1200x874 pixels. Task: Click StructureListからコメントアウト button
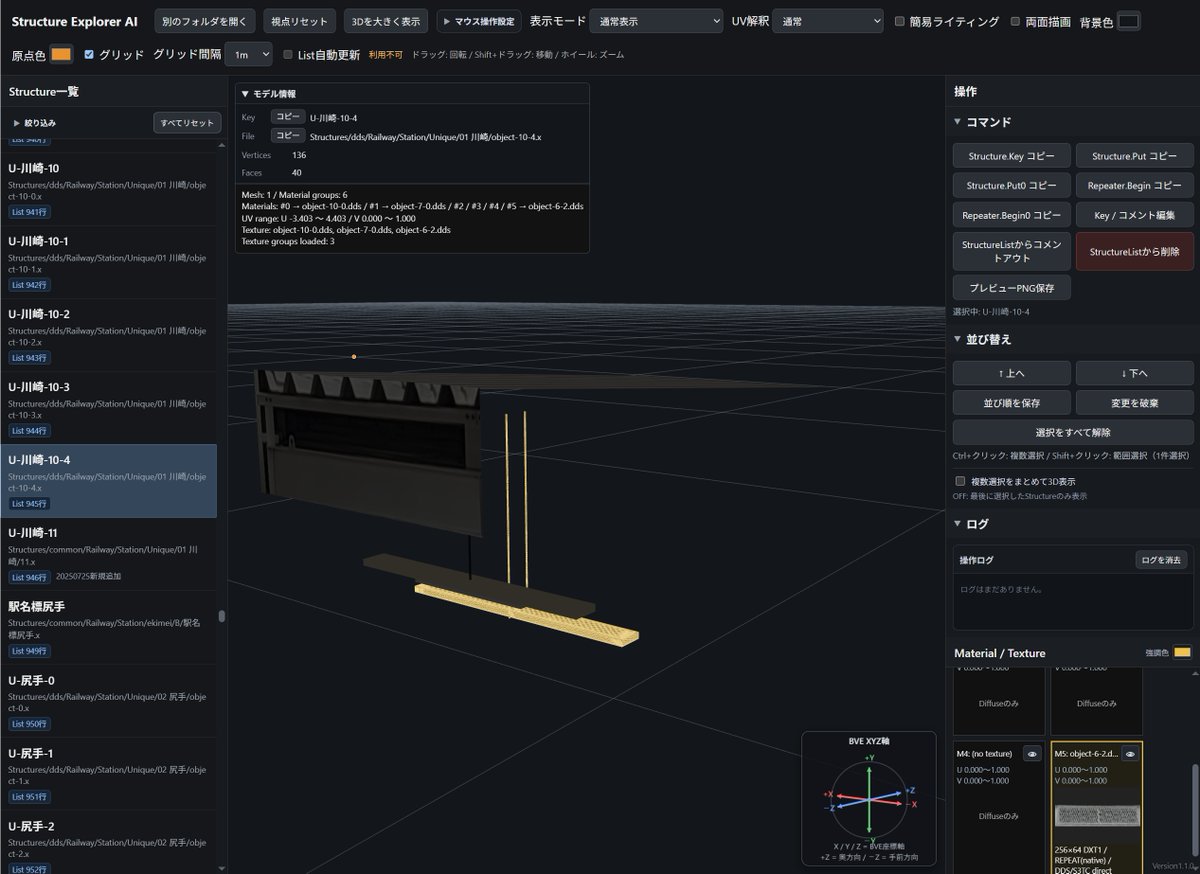1011,251
